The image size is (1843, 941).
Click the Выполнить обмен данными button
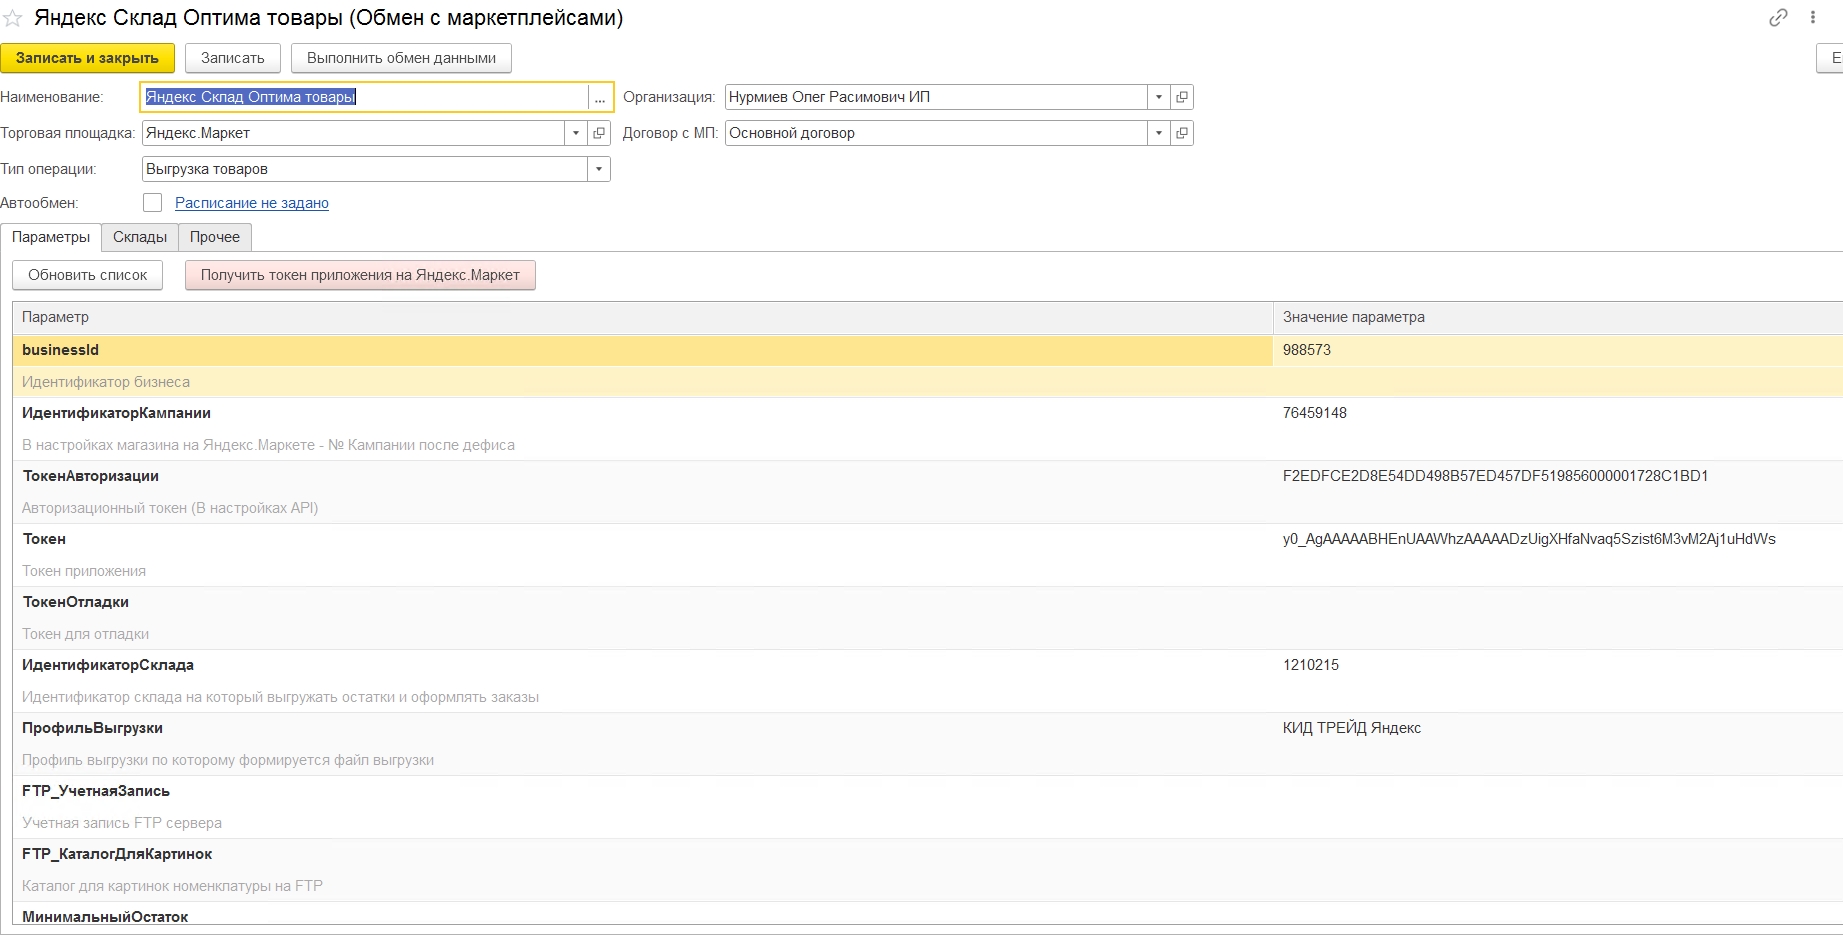(401, 58)
